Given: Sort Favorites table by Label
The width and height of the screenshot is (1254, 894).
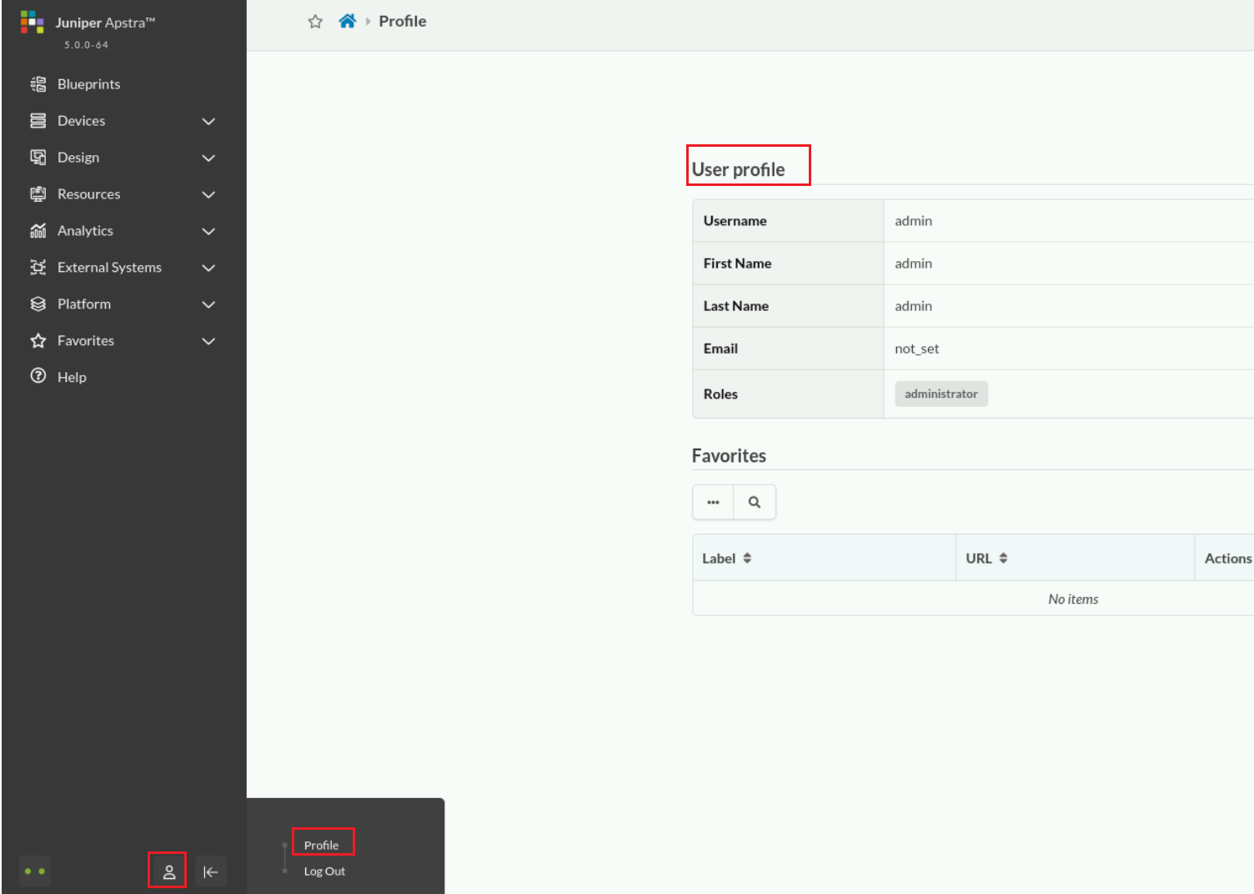Looking at the screenshot, I should 727,558.
